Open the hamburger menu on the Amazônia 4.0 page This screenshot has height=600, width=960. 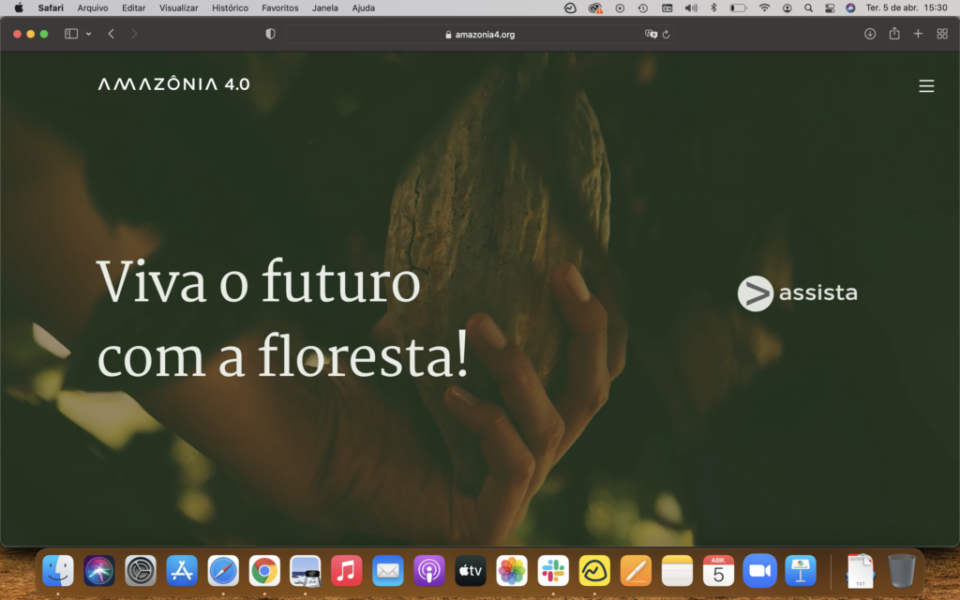[926, 86]
